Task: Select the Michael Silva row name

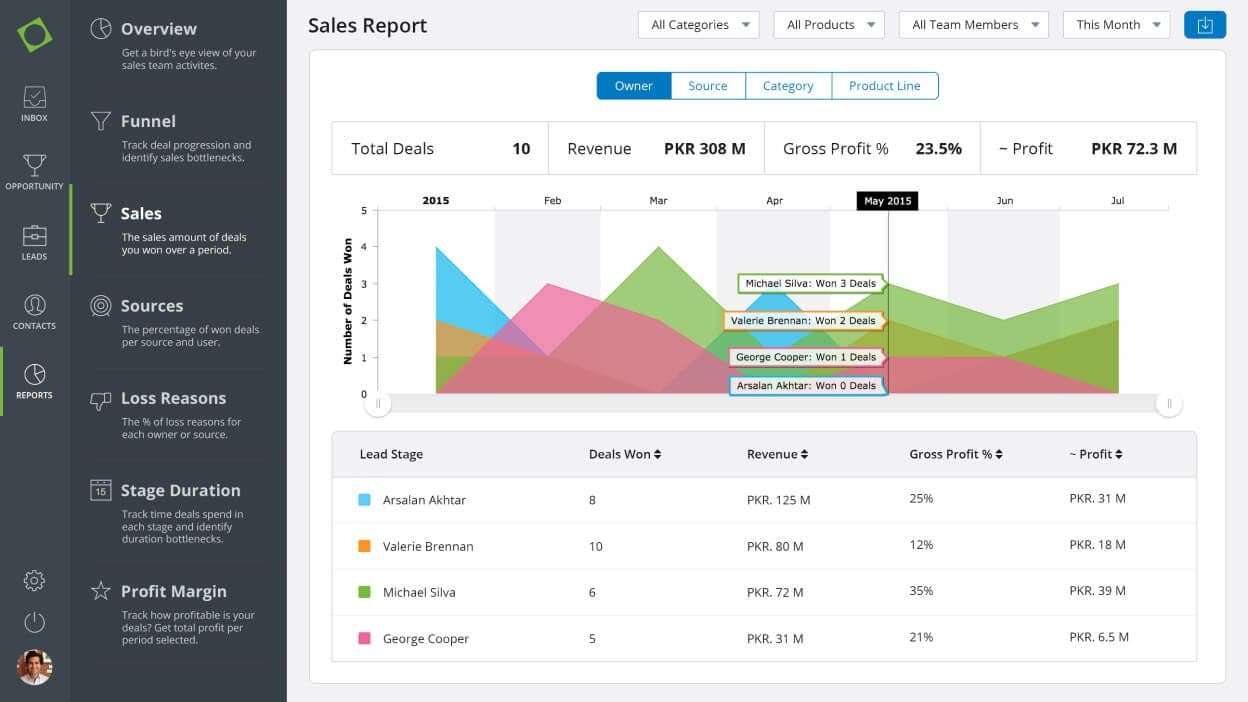Action: tap(419, 592)
